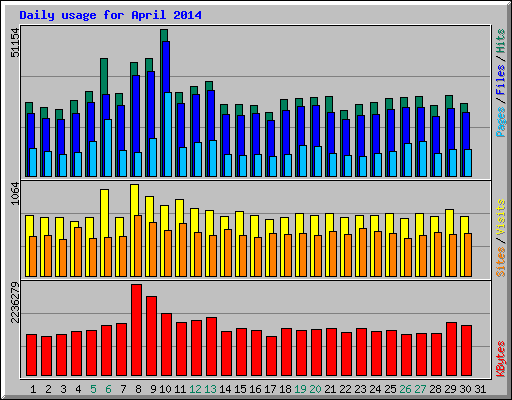
Task: Click day label 10 on the axis
Action: tap(165, 389)
